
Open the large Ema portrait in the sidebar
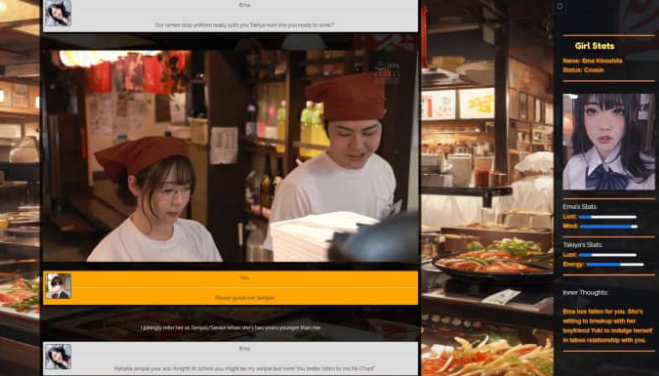(609, 142)
